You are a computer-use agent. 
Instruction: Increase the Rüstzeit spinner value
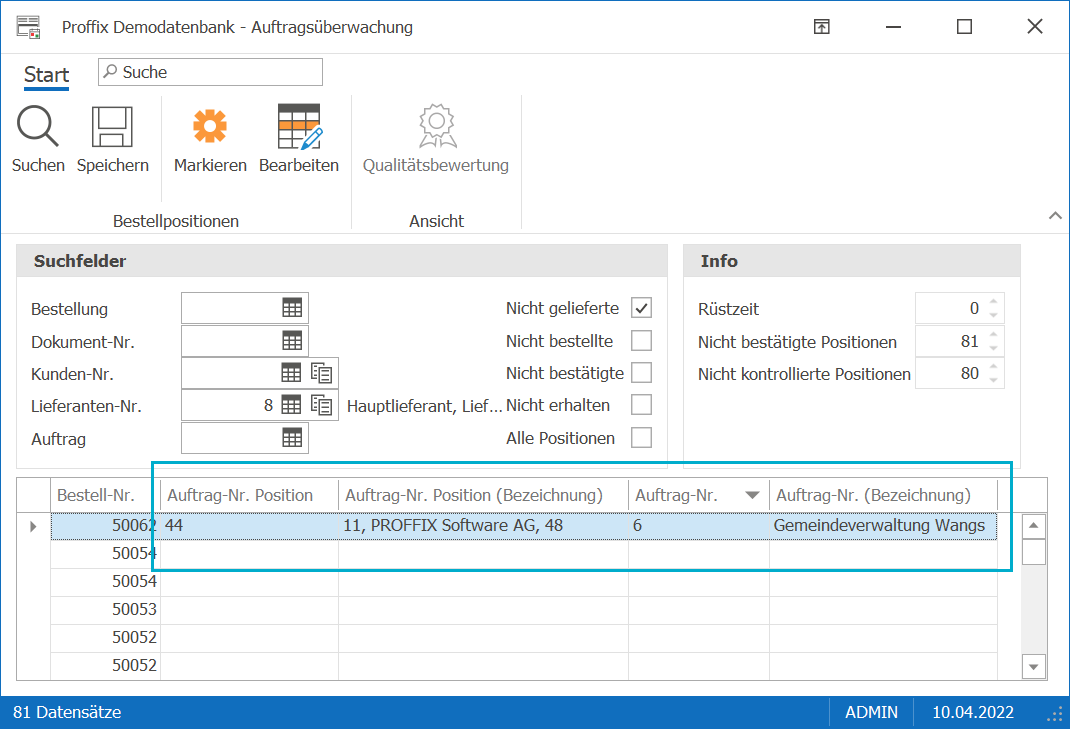tap(994, 301)
